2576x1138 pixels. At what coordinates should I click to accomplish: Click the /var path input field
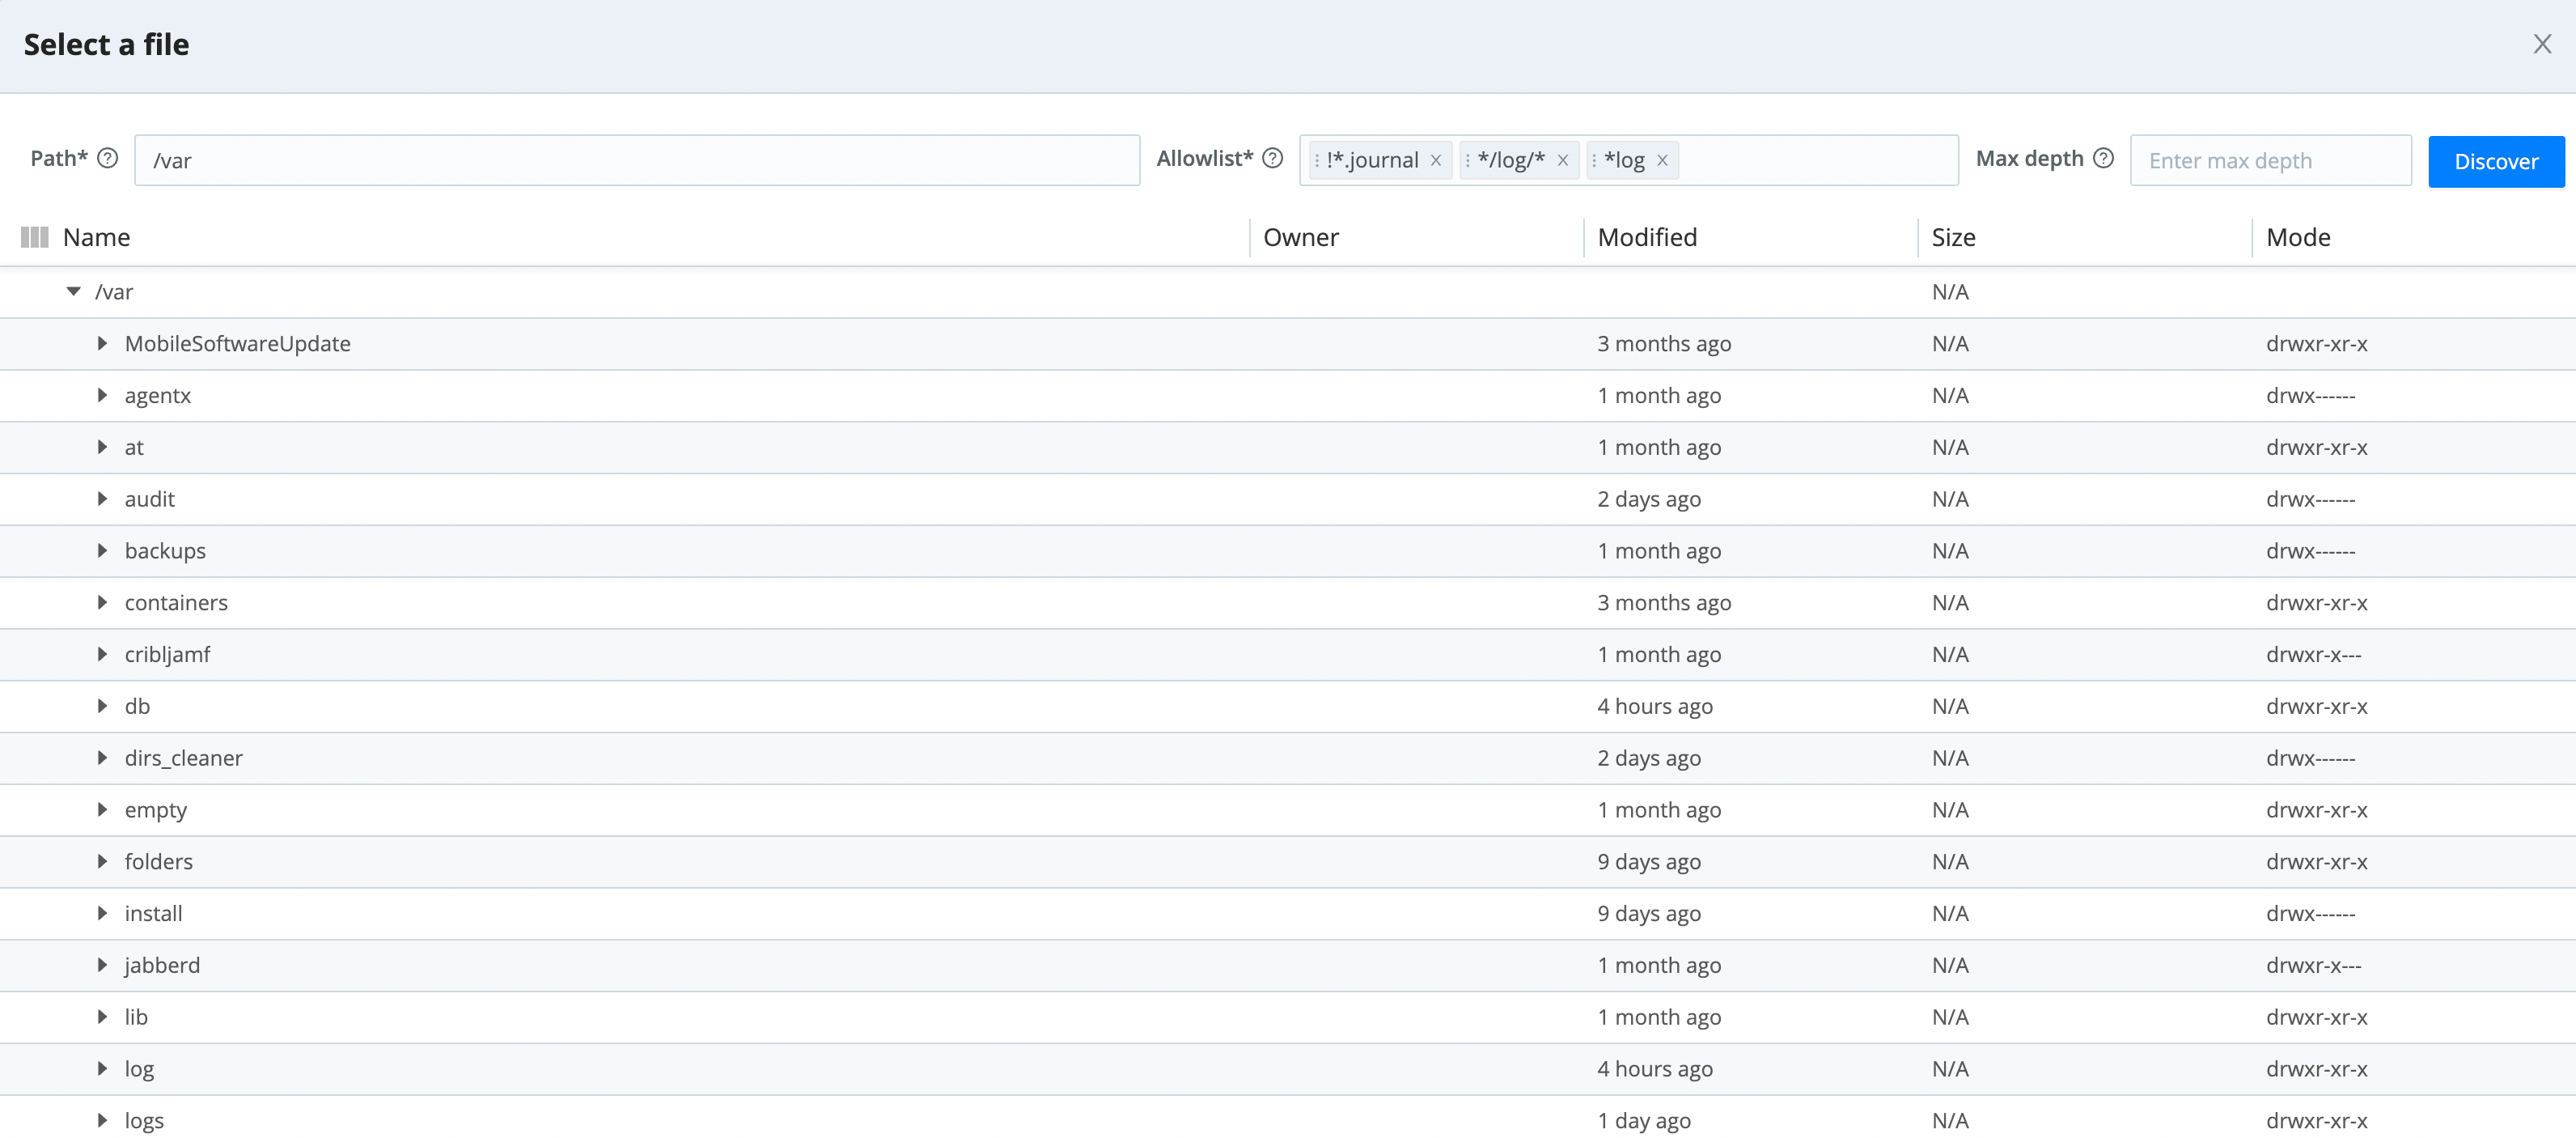click(x=637, y=160)
